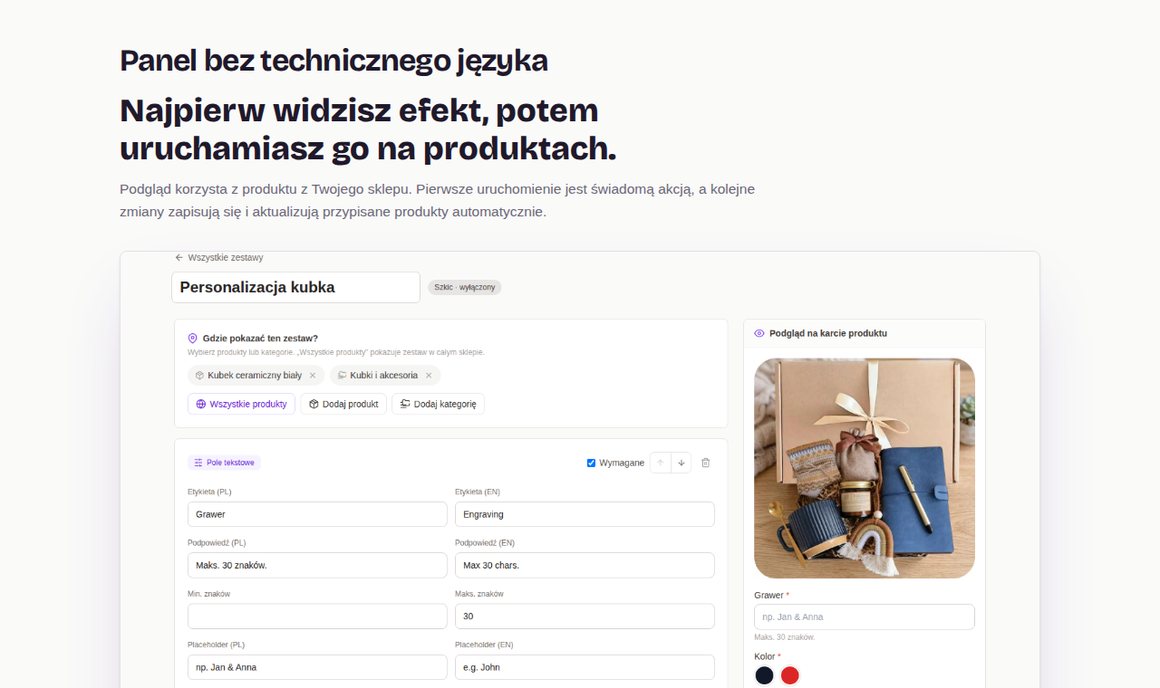Click the Szkic · wyłączony status badge
1160x688 pixels.
pyautogui.click(x=465, y=287)
